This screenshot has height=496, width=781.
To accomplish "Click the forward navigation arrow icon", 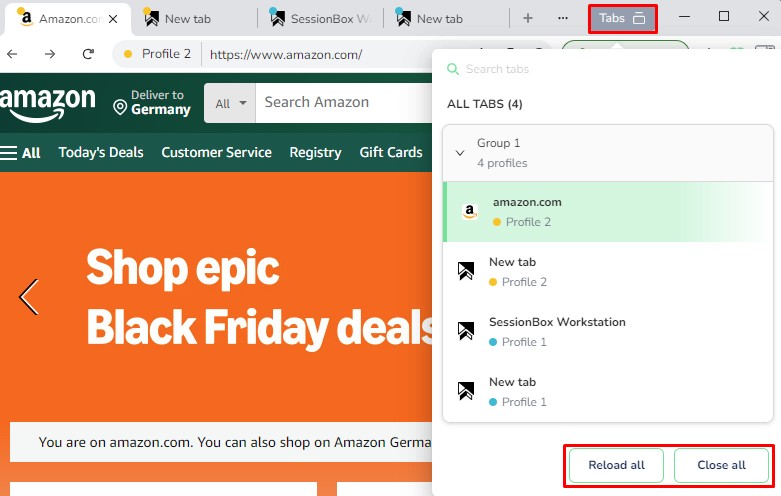I will coord(50,54).
